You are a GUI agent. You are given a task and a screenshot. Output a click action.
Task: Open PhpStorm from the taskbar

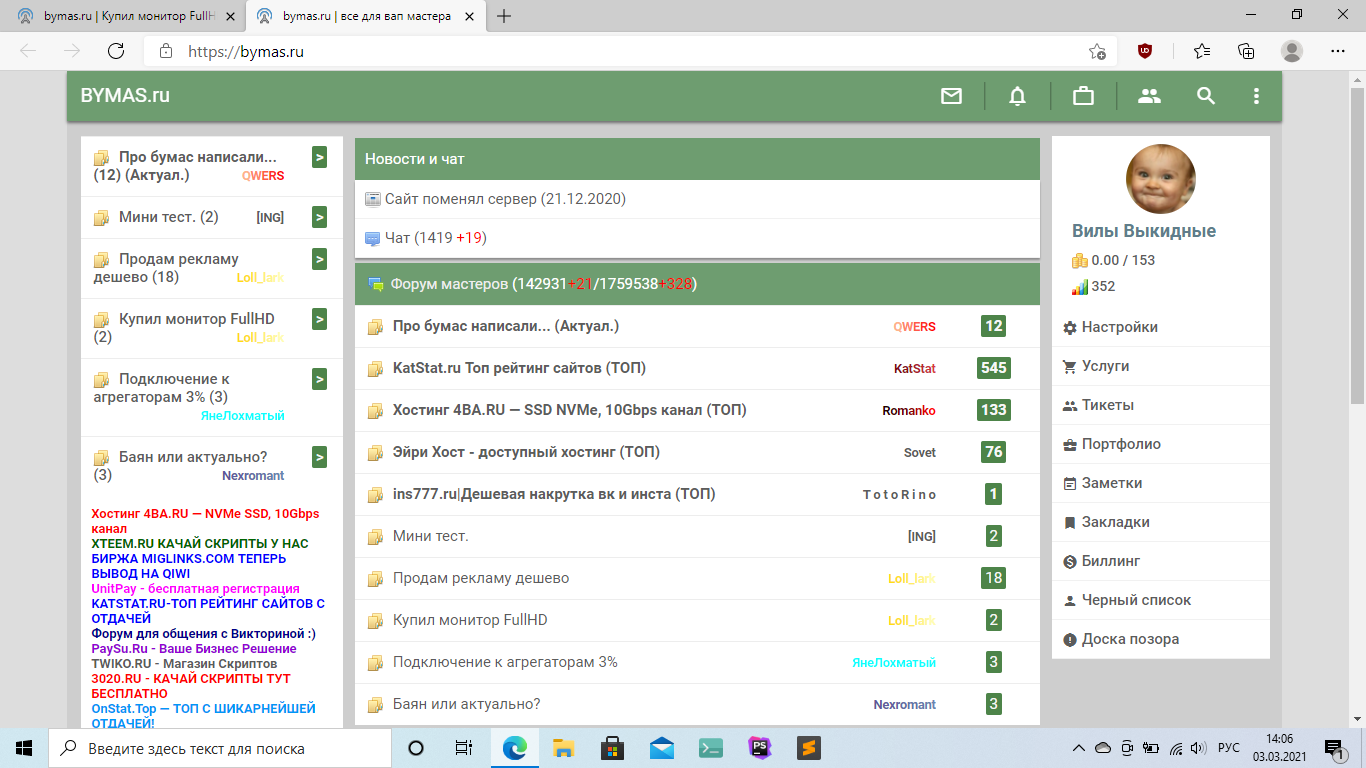click(760, 748)
